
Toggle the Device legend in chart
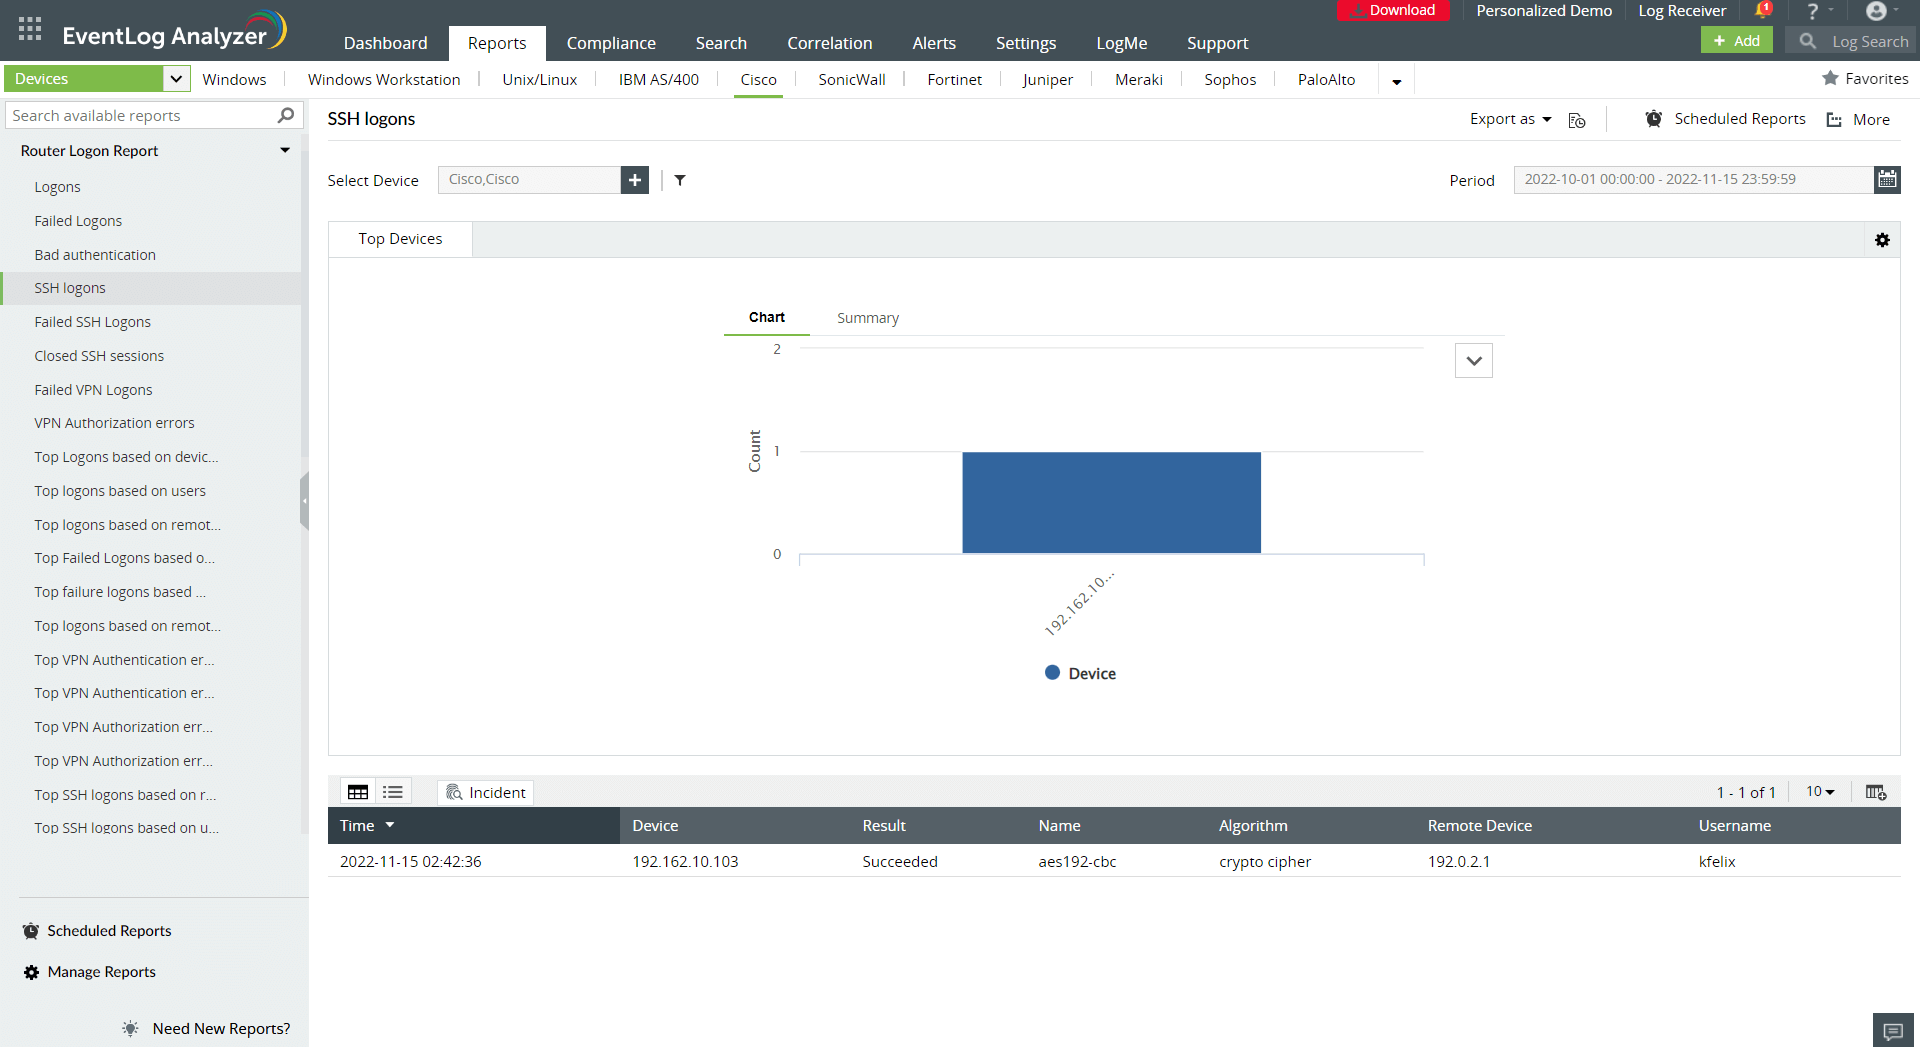pyautogui.click(x=1080, y=673)
